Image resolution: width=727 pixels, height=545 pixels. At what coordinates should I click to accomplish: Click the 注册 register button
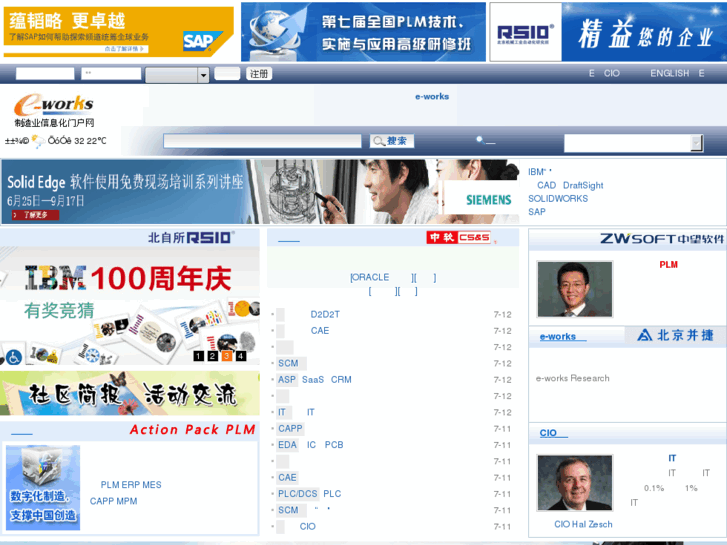[x=259, y=74]
